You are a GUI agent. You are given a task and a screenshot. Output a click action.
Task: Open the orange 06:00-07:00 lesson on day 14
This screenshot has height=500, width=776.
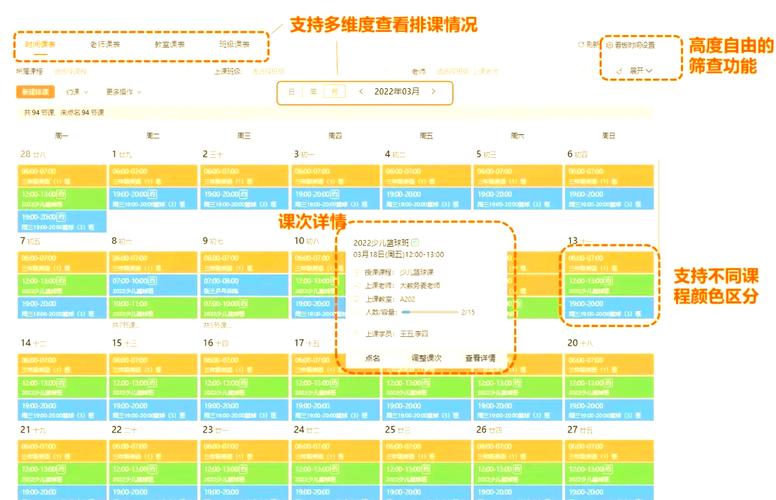tap(62, 364)
